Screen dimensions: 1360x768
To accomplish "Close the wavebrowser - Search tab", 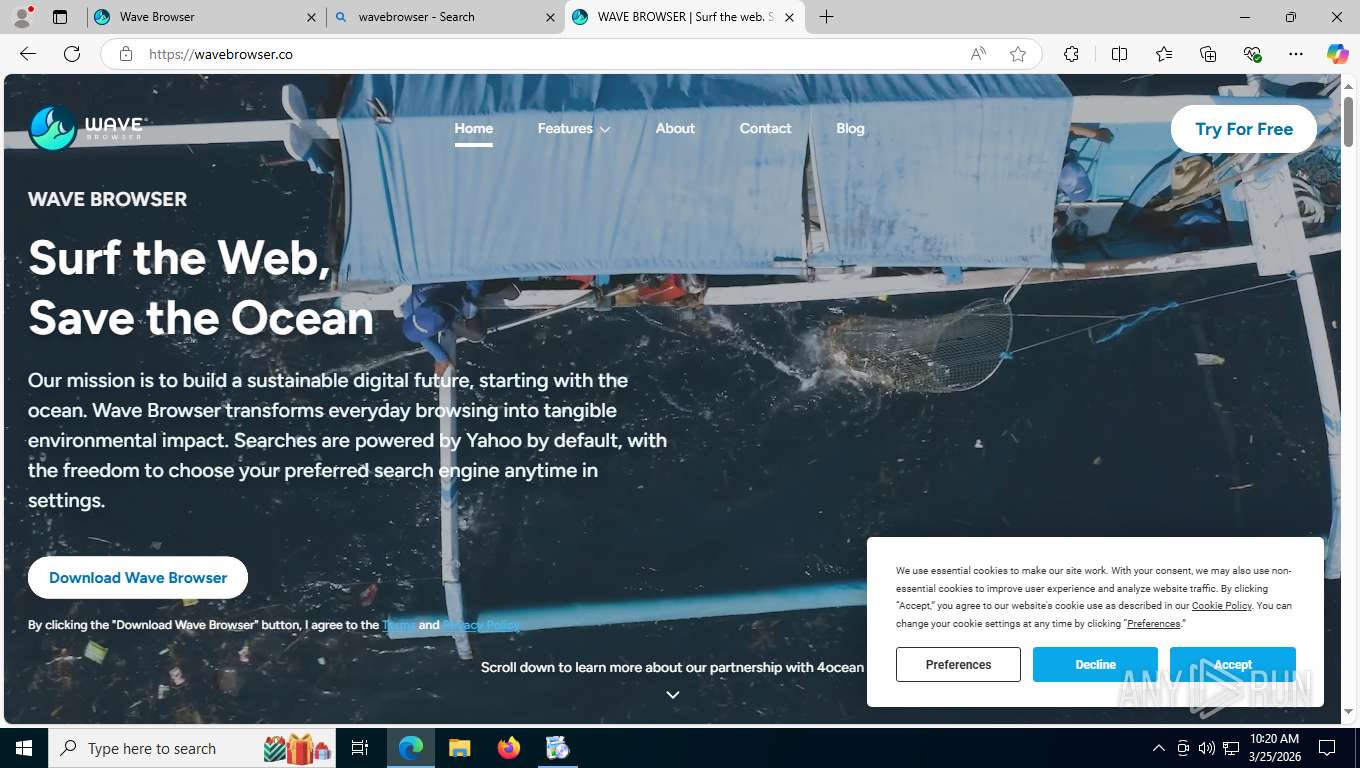I will 550,17.
